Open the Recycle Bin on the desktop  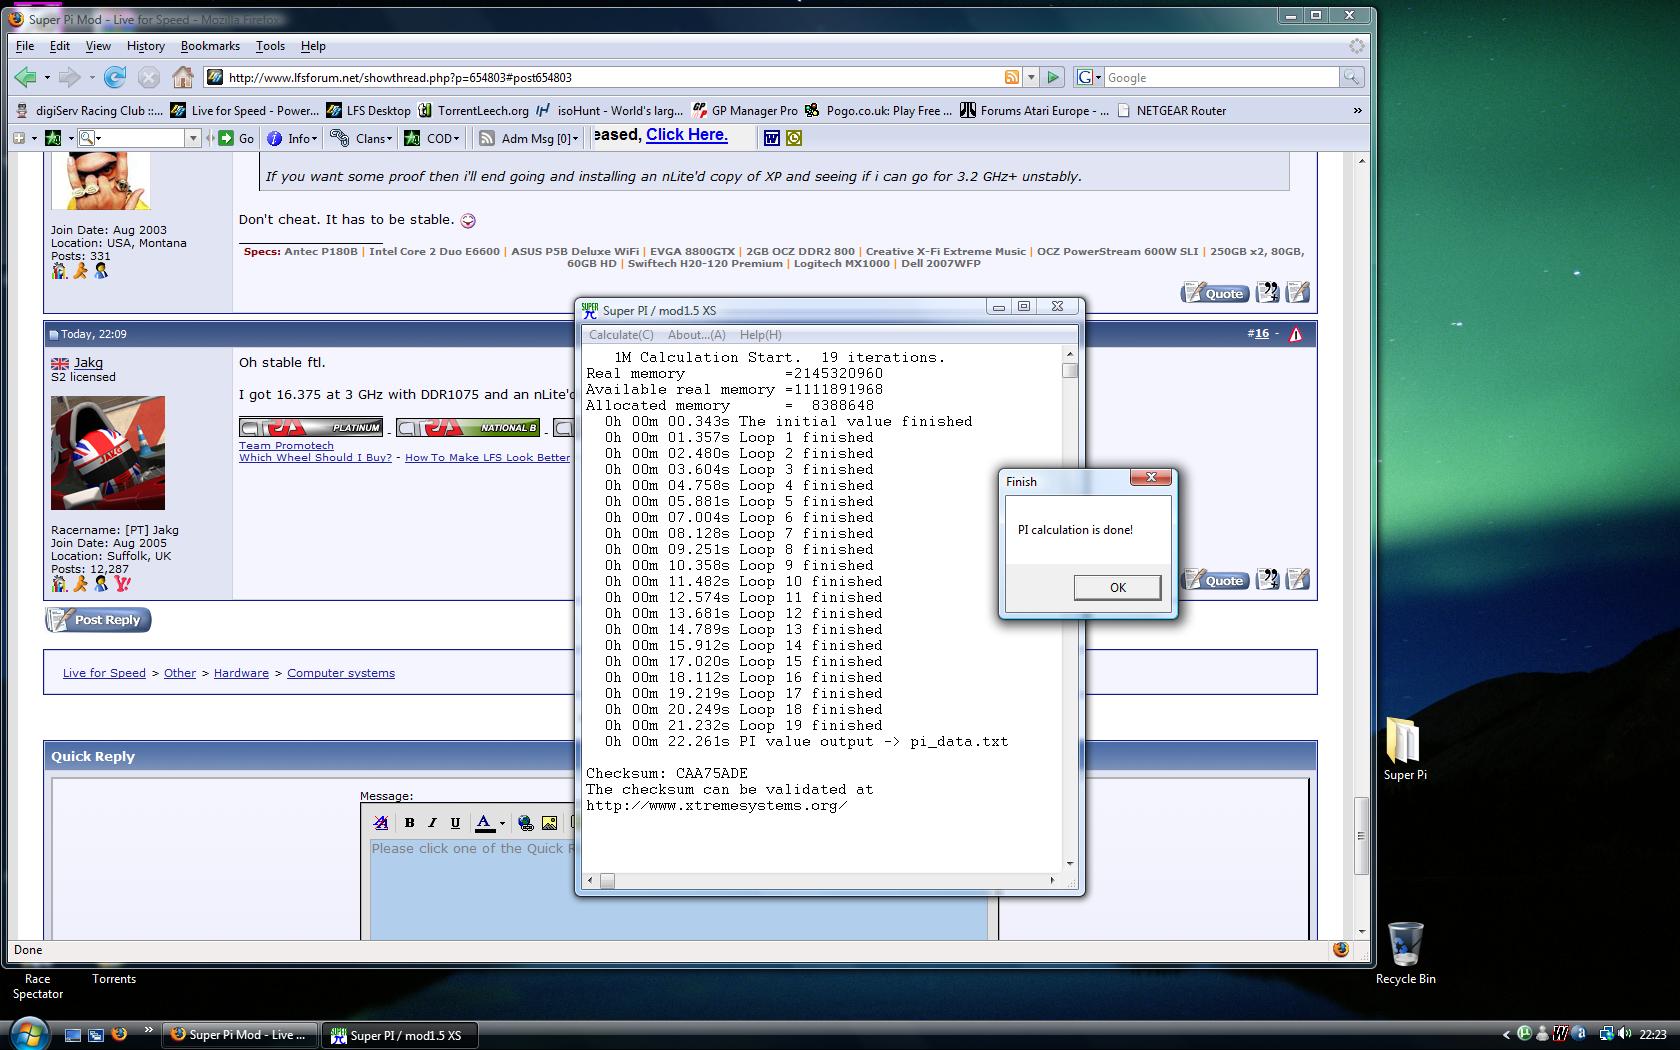[1405, 953]
